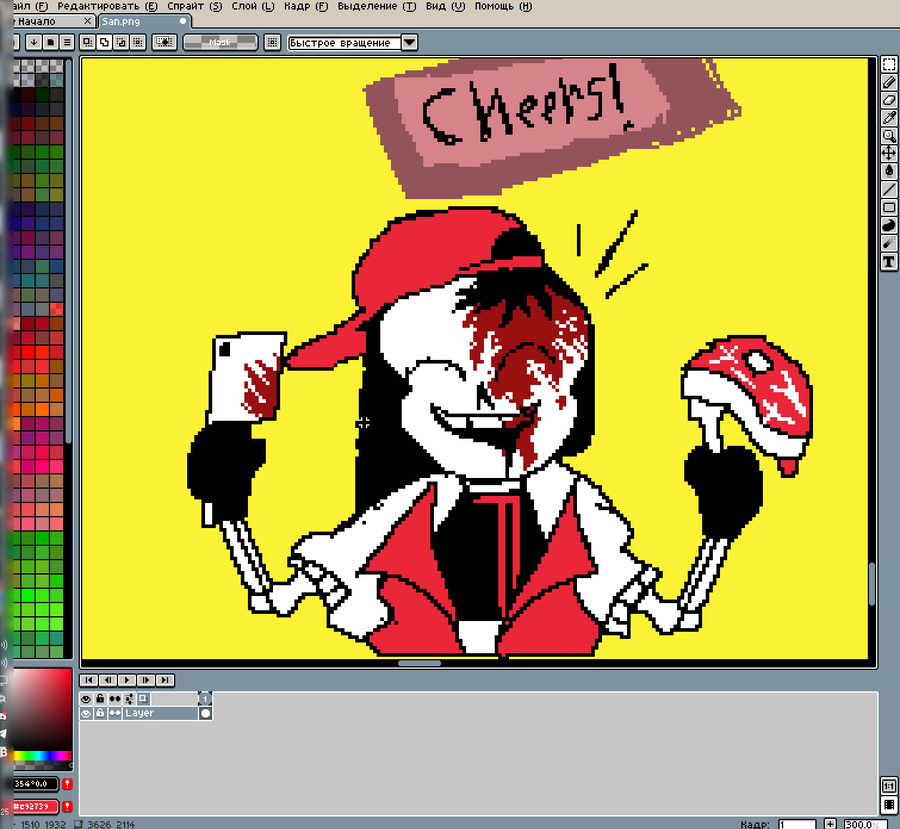
Task: Go to previous frame
Action: pyautogui.click(x=108, y=680)
